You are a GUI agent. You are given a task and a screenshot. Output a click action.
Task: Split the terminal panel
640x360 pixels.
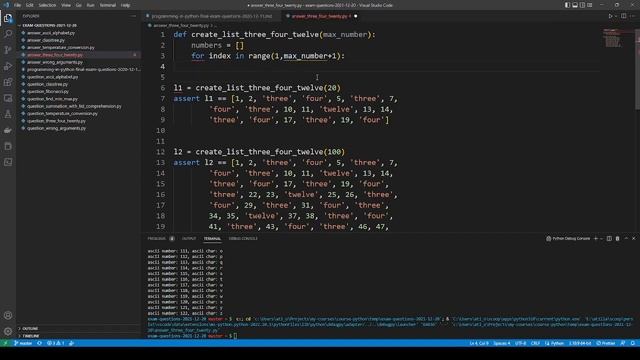(x=609, y=238)
